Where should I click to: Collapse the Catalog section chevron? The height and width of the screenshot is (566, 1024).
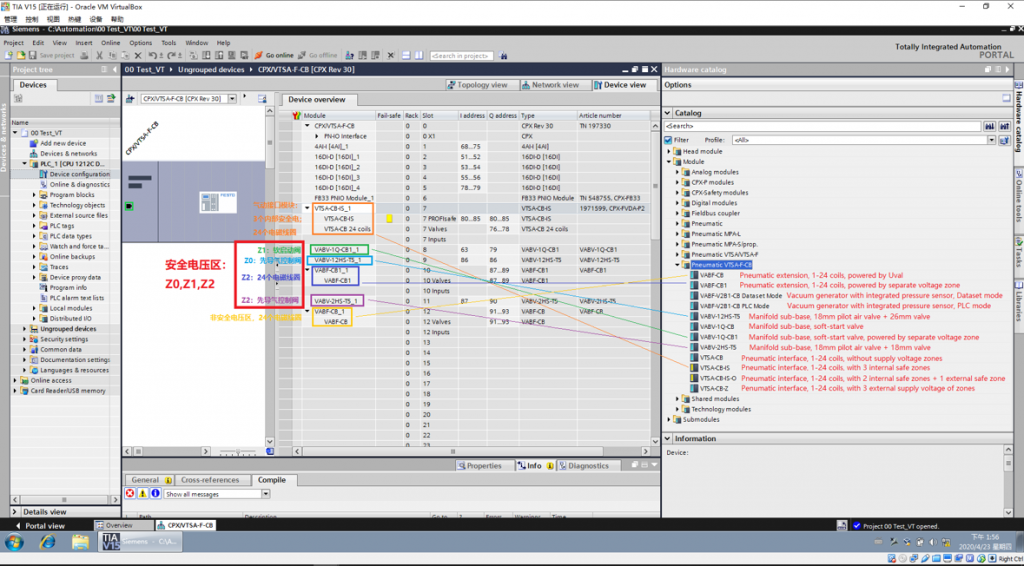click(x=667, y=113)
